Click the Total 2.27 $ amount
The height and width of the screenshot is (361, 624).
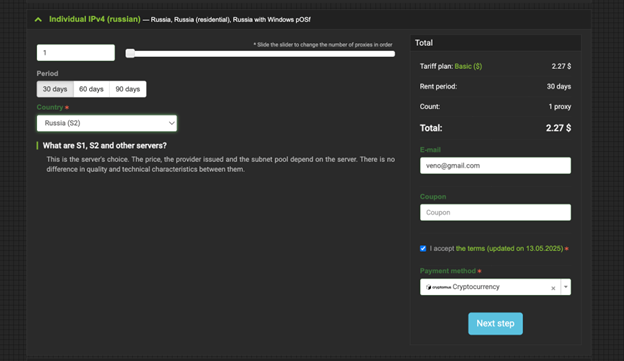(x=558, y=128)
